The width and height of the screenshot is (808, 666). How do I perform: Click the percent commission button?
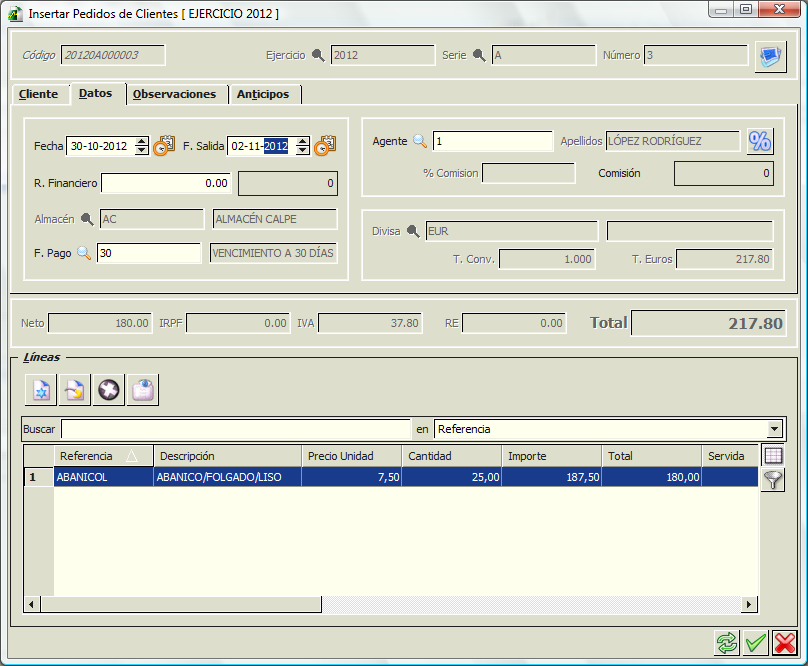click(x=760, y=141)
